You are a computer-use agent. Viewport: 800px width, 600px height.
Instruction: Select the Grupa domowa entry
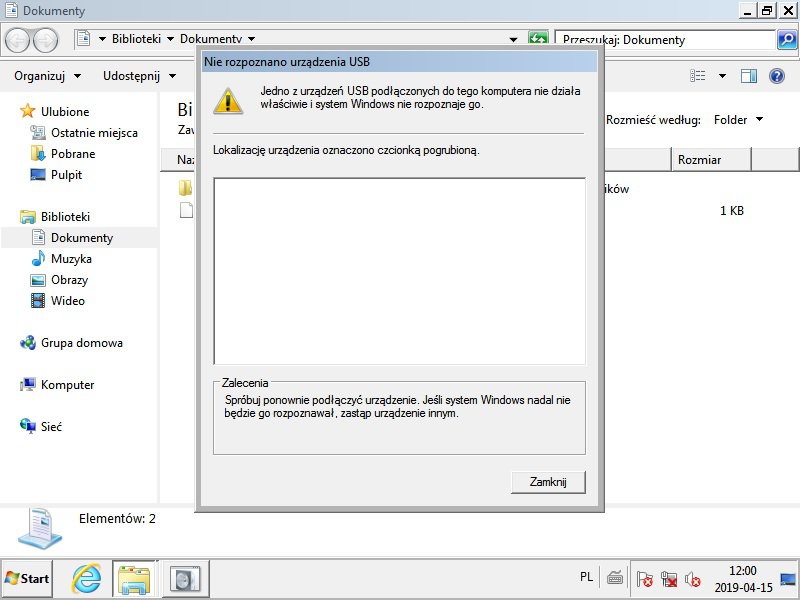tap(82, 343)
